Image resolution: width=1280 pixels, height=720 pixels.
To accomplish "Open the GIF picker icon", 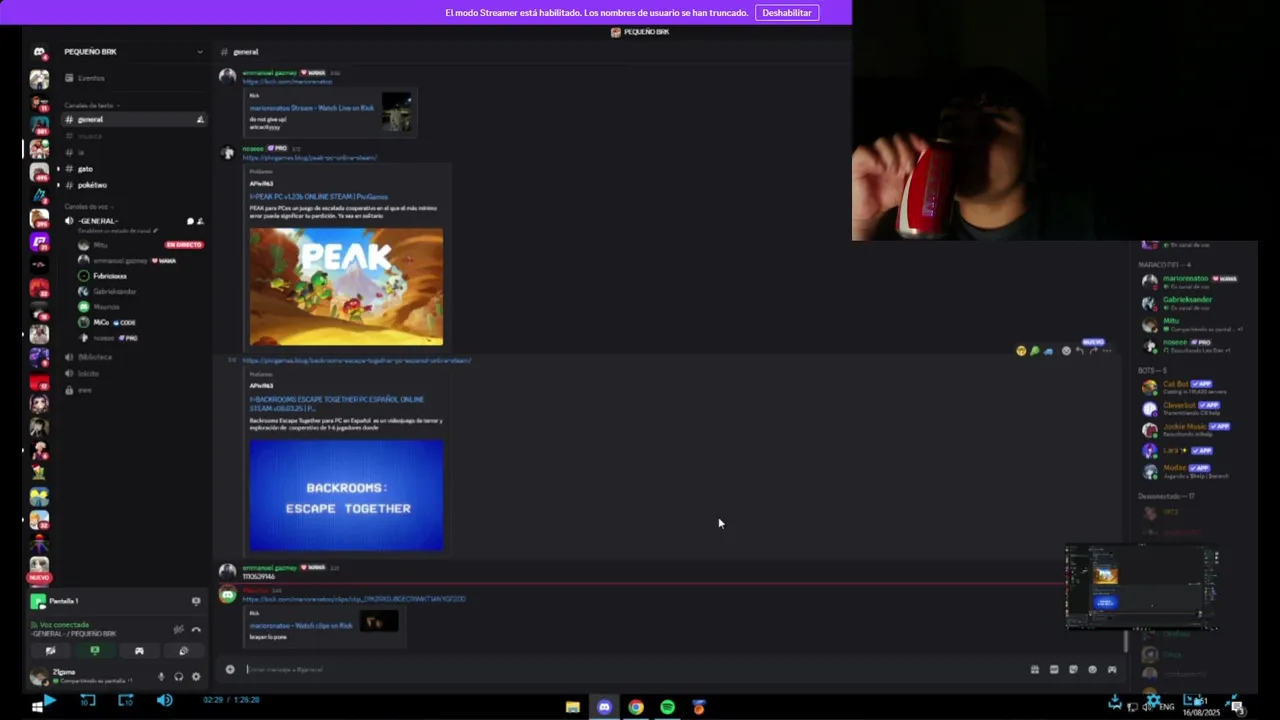I will point(1054,669).
